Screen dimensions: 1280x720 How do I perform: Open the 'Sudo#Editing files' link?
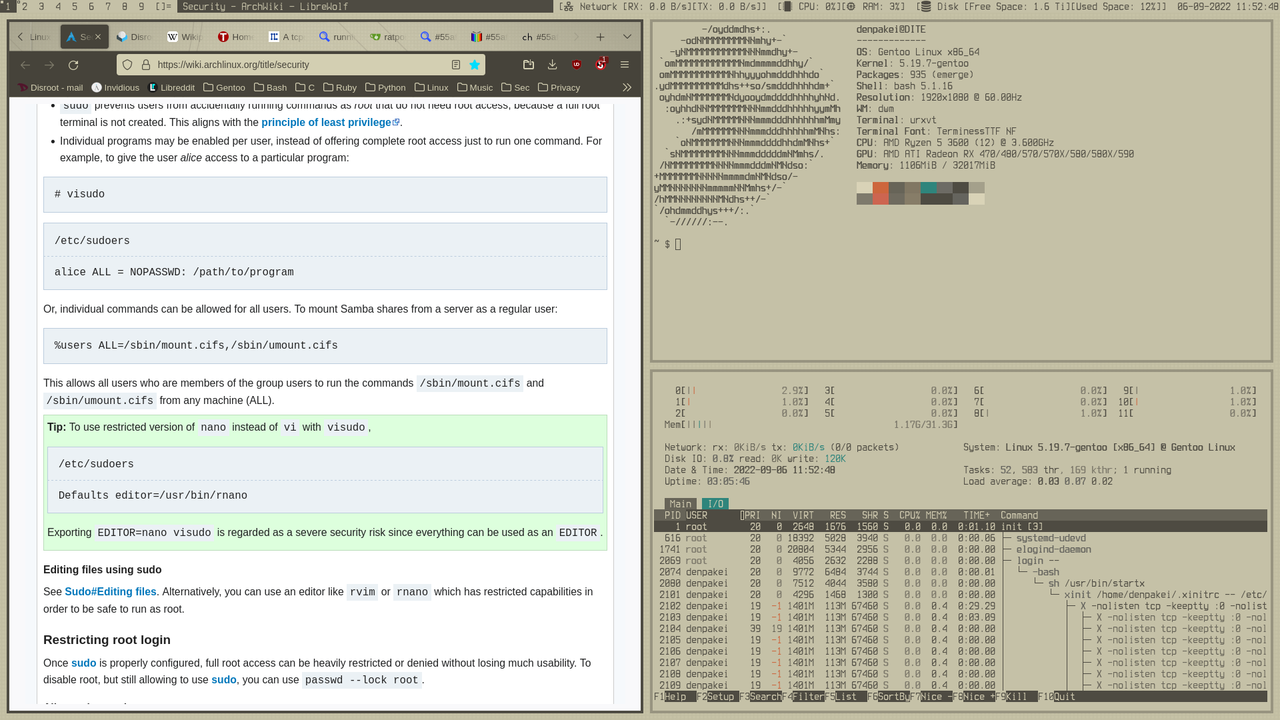[111, 592]
